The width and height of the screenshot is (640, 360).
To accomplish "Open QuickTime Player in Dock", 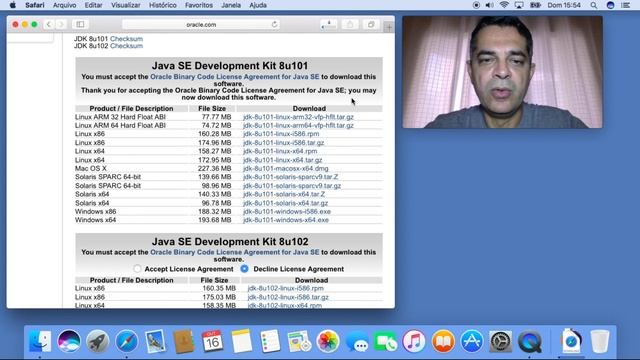I will coord(530,341).
